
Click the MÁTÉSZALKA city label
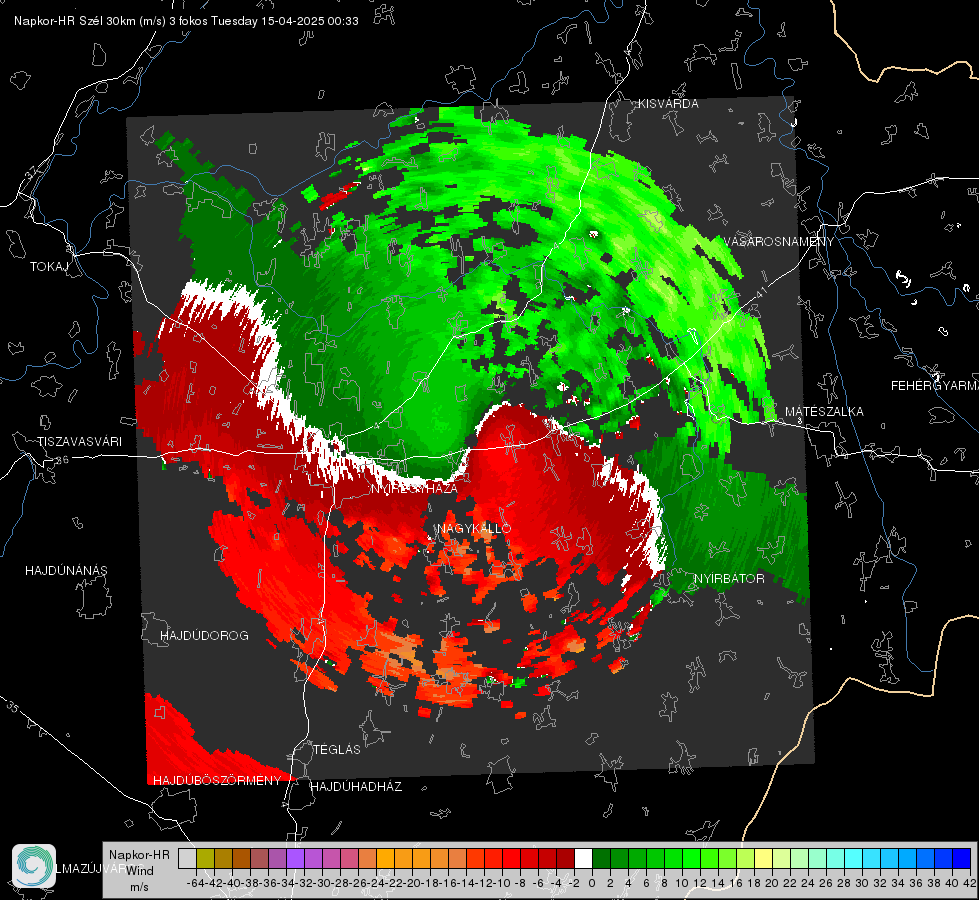coord(824,412)
